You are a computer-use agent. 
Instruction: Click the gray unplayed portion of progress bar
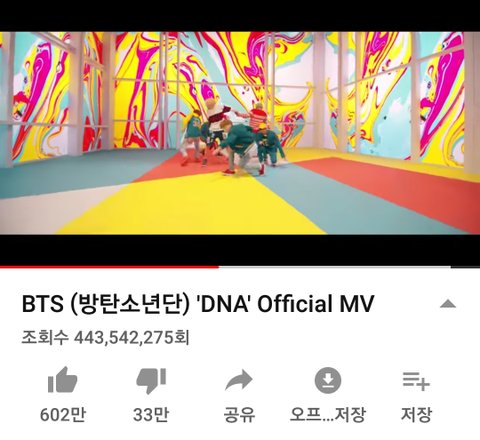tap(335, 267)
